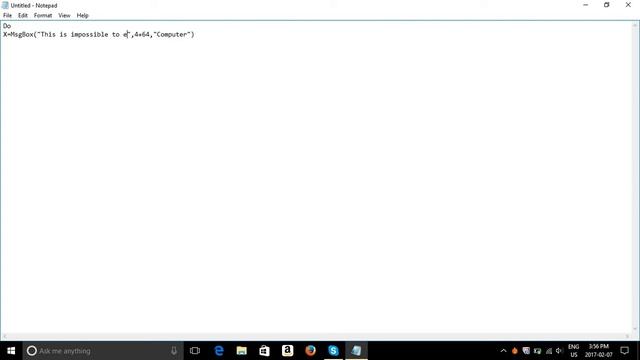
Task: Open the volume speaker tray icon
Action: point(559,351)
